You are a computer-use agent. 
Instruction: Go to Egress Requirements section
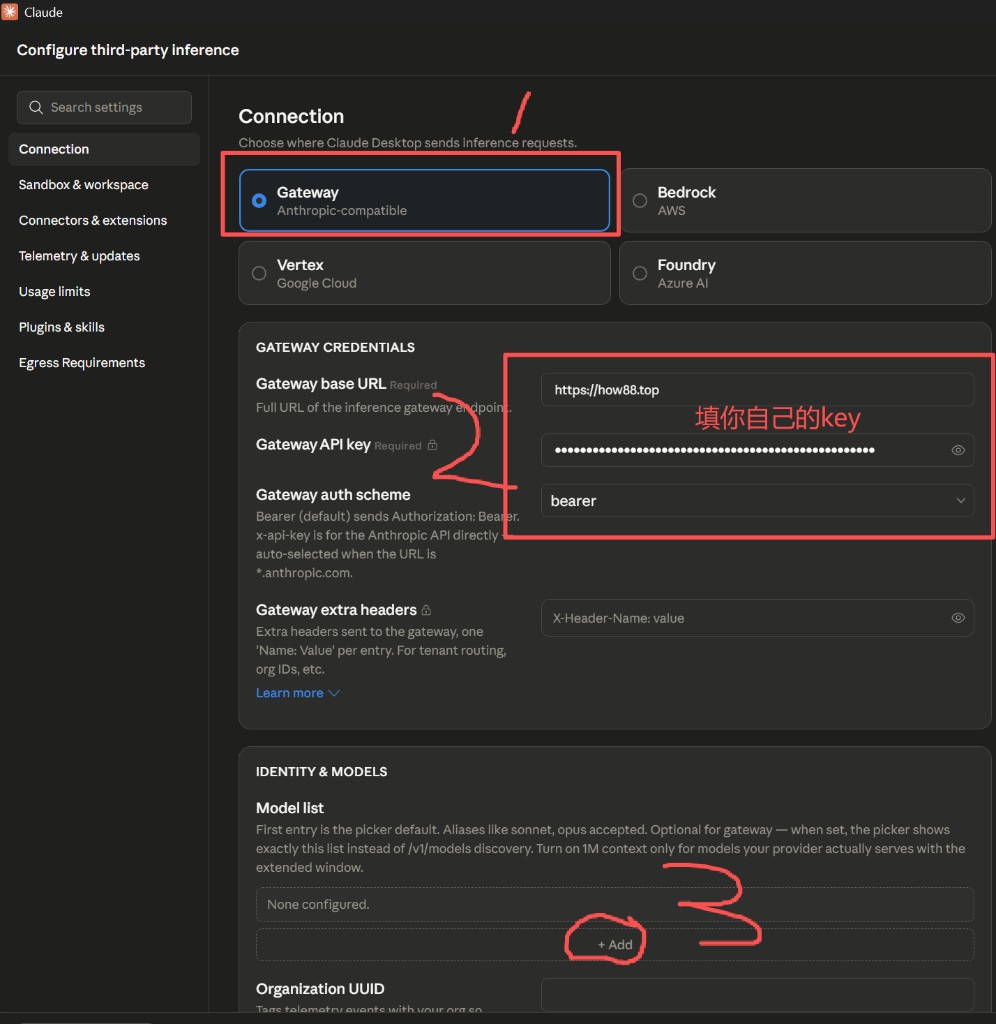(x=82, y=362)
